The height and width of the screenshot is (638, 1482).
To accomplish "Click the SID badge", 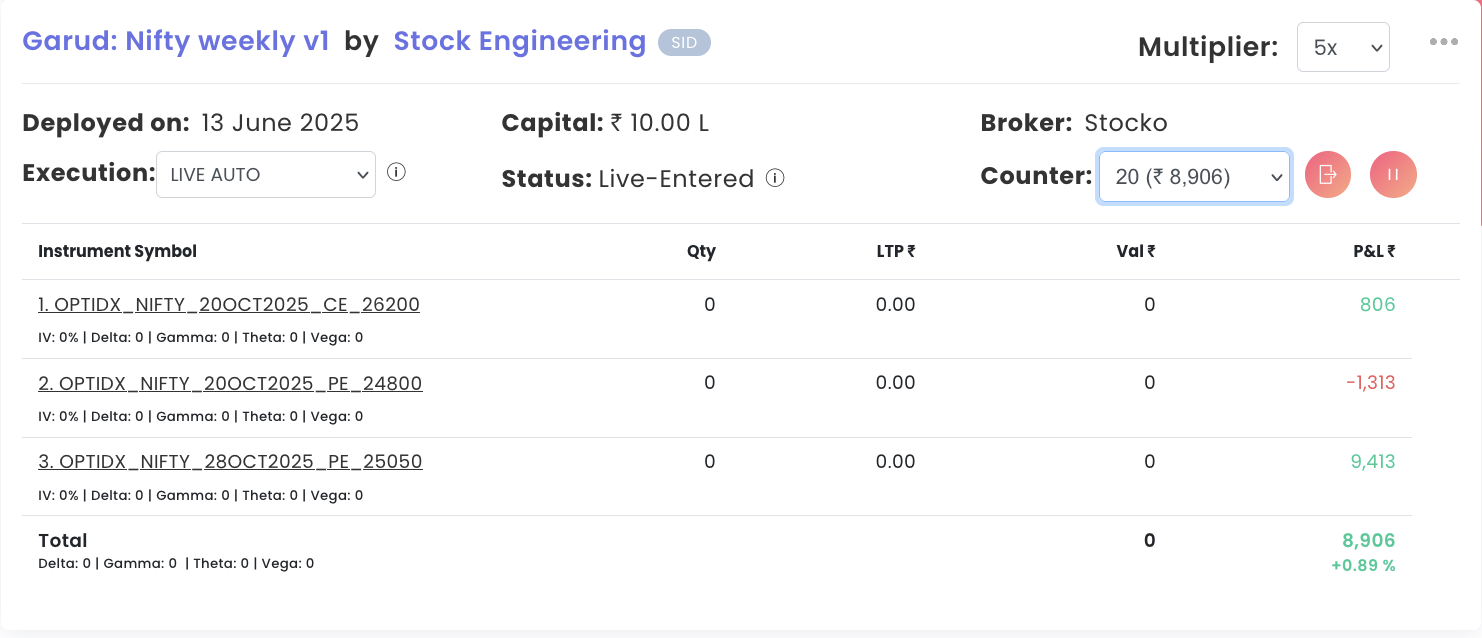I will 684,43.
